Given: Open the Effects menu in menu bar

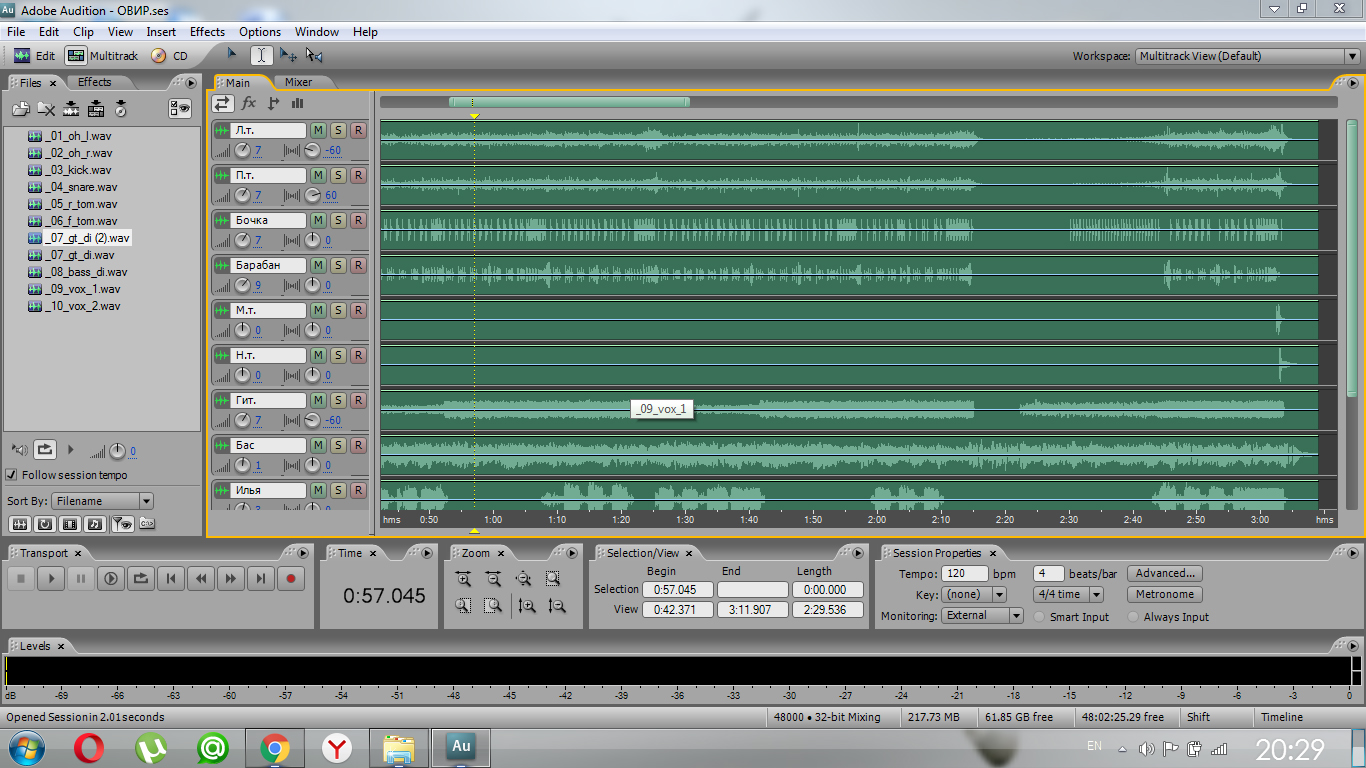Looking at the screenshot, I should [x=207, y=32].
